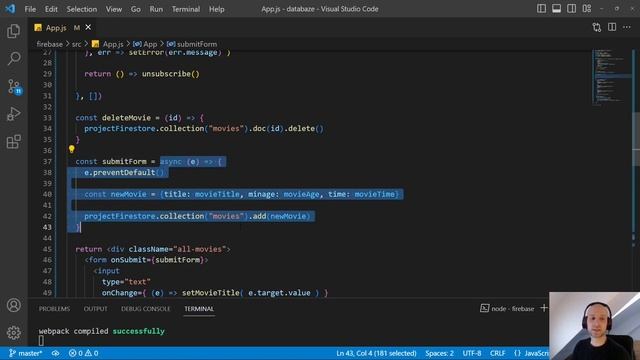640x360 pixels.
Task: Switch to the OUTPUT panel tab
Action: (96, 309)
